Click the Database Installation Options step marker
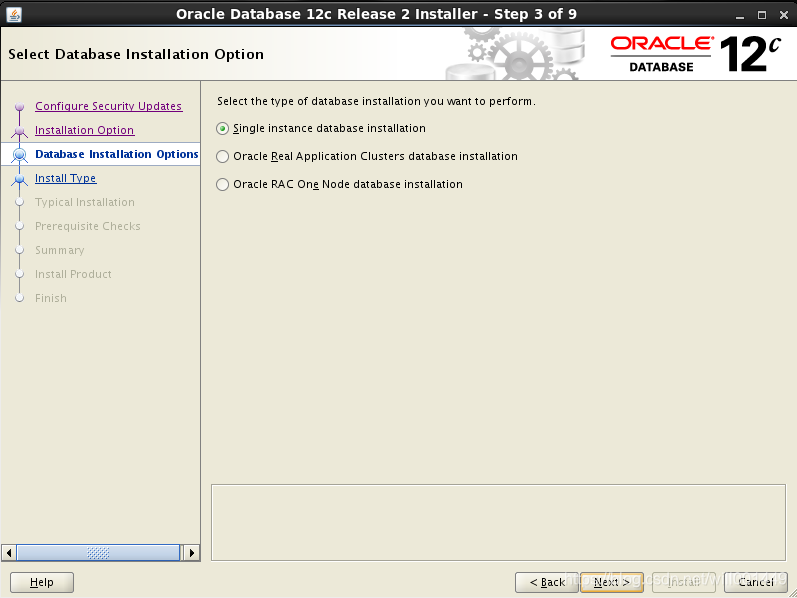The image size is (797, 598). click(20, 155)
